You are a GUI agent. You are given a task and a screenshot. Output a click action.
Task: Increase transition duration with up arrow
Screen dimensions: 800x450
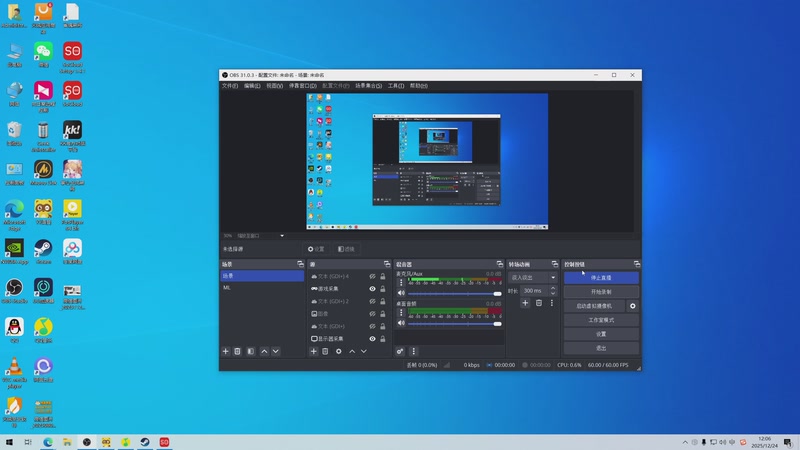coord(553,288)
